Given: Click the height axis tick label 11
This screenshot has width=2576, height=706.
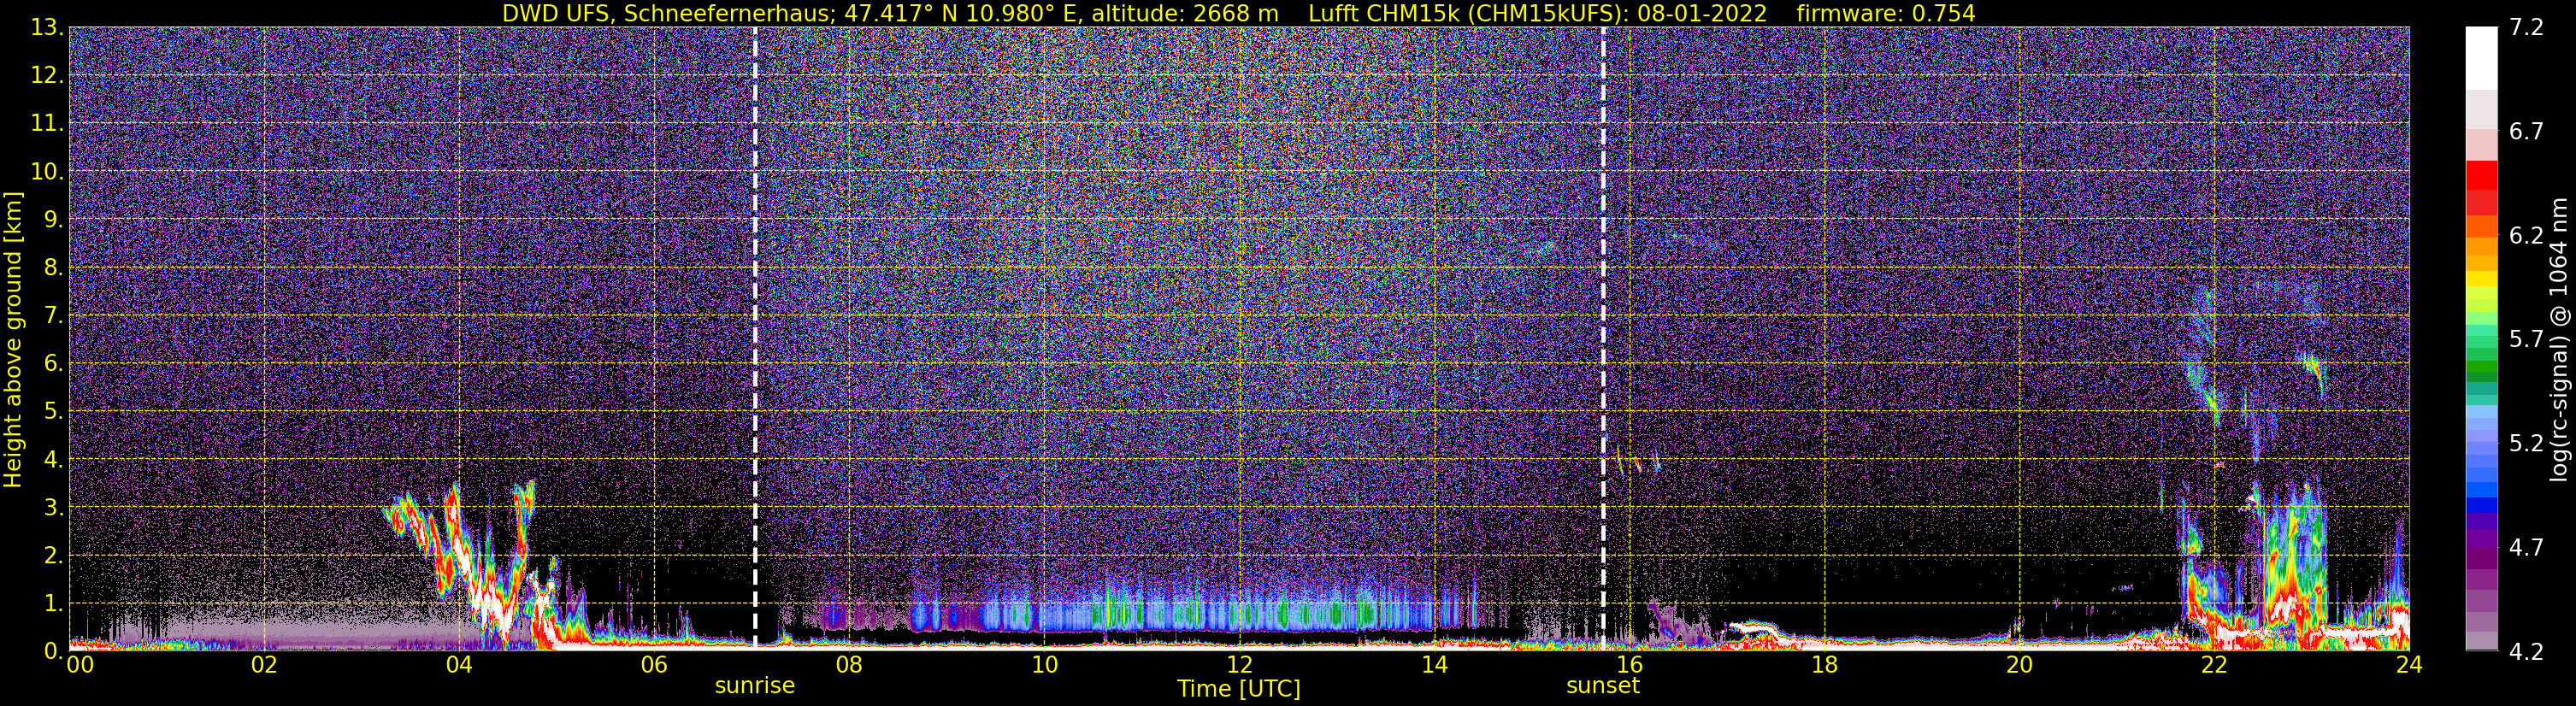Looking at the screenshot, I should pyautogui.click(x=46, y=123).
